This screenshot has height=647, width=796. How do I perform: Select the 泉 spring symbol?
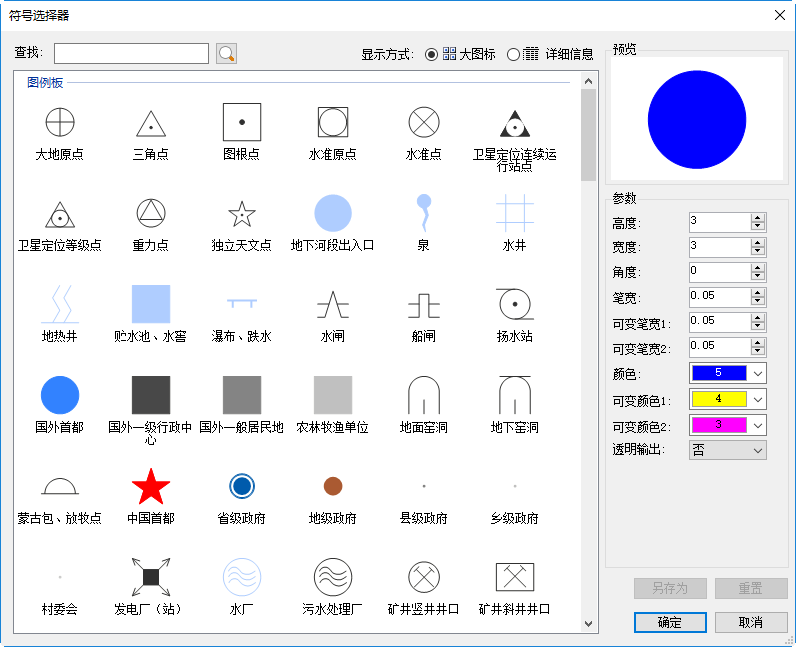point(423,213)
